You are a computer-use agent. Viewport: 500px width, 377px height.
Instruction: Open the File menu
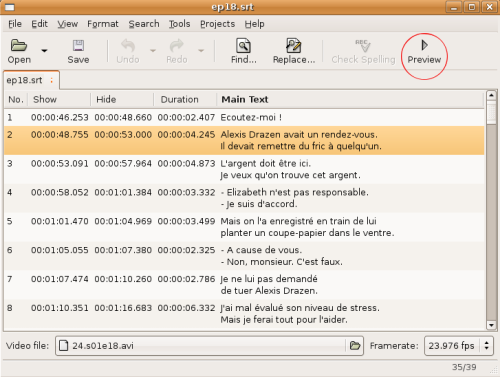[x=15, y=24]
